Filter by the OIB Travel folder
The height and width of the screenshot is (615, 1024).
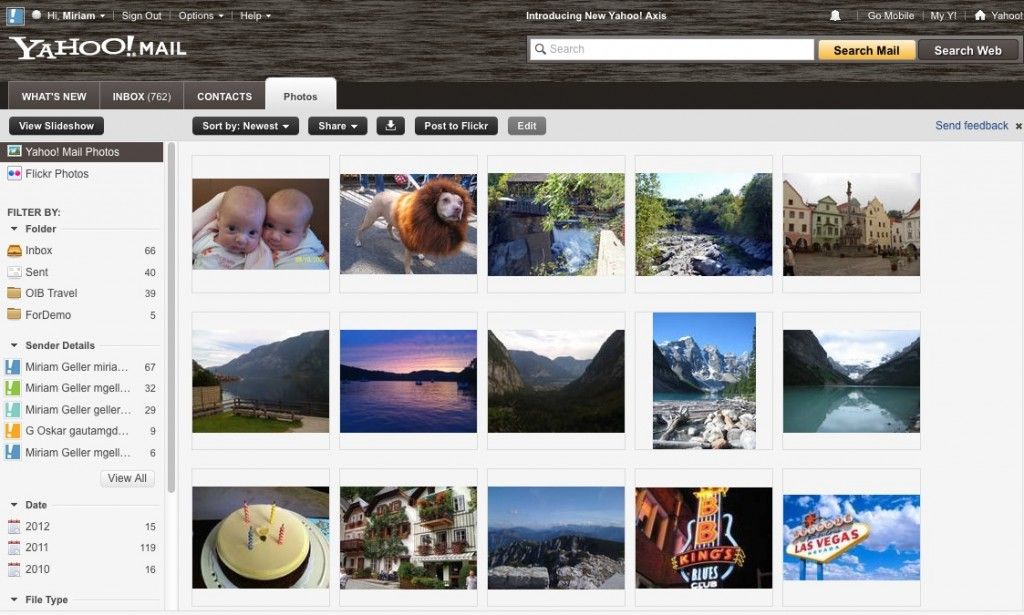51,294
